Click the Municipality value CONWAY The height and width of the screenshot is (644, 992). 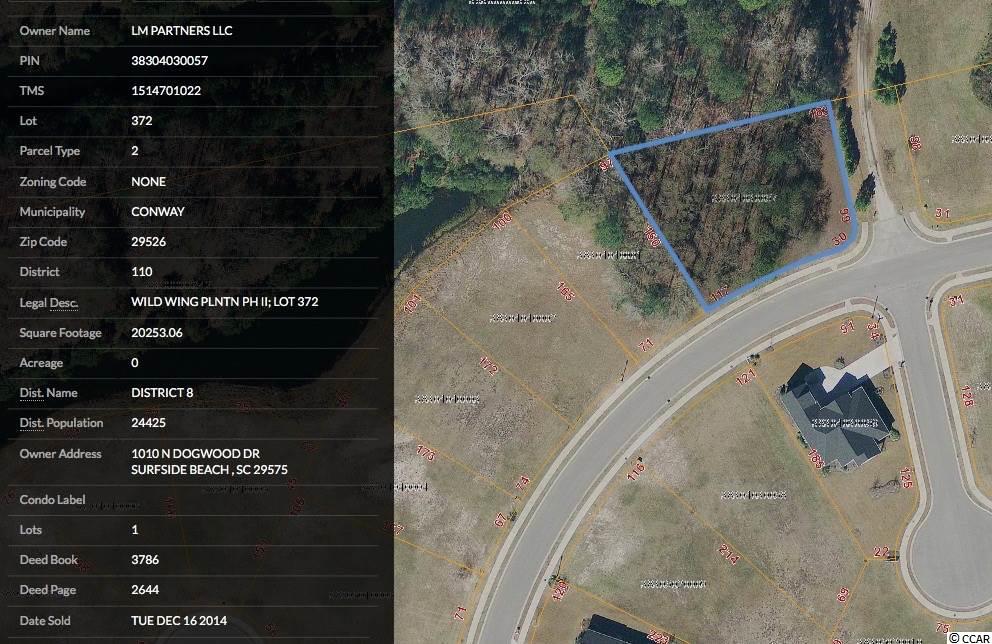158,212
